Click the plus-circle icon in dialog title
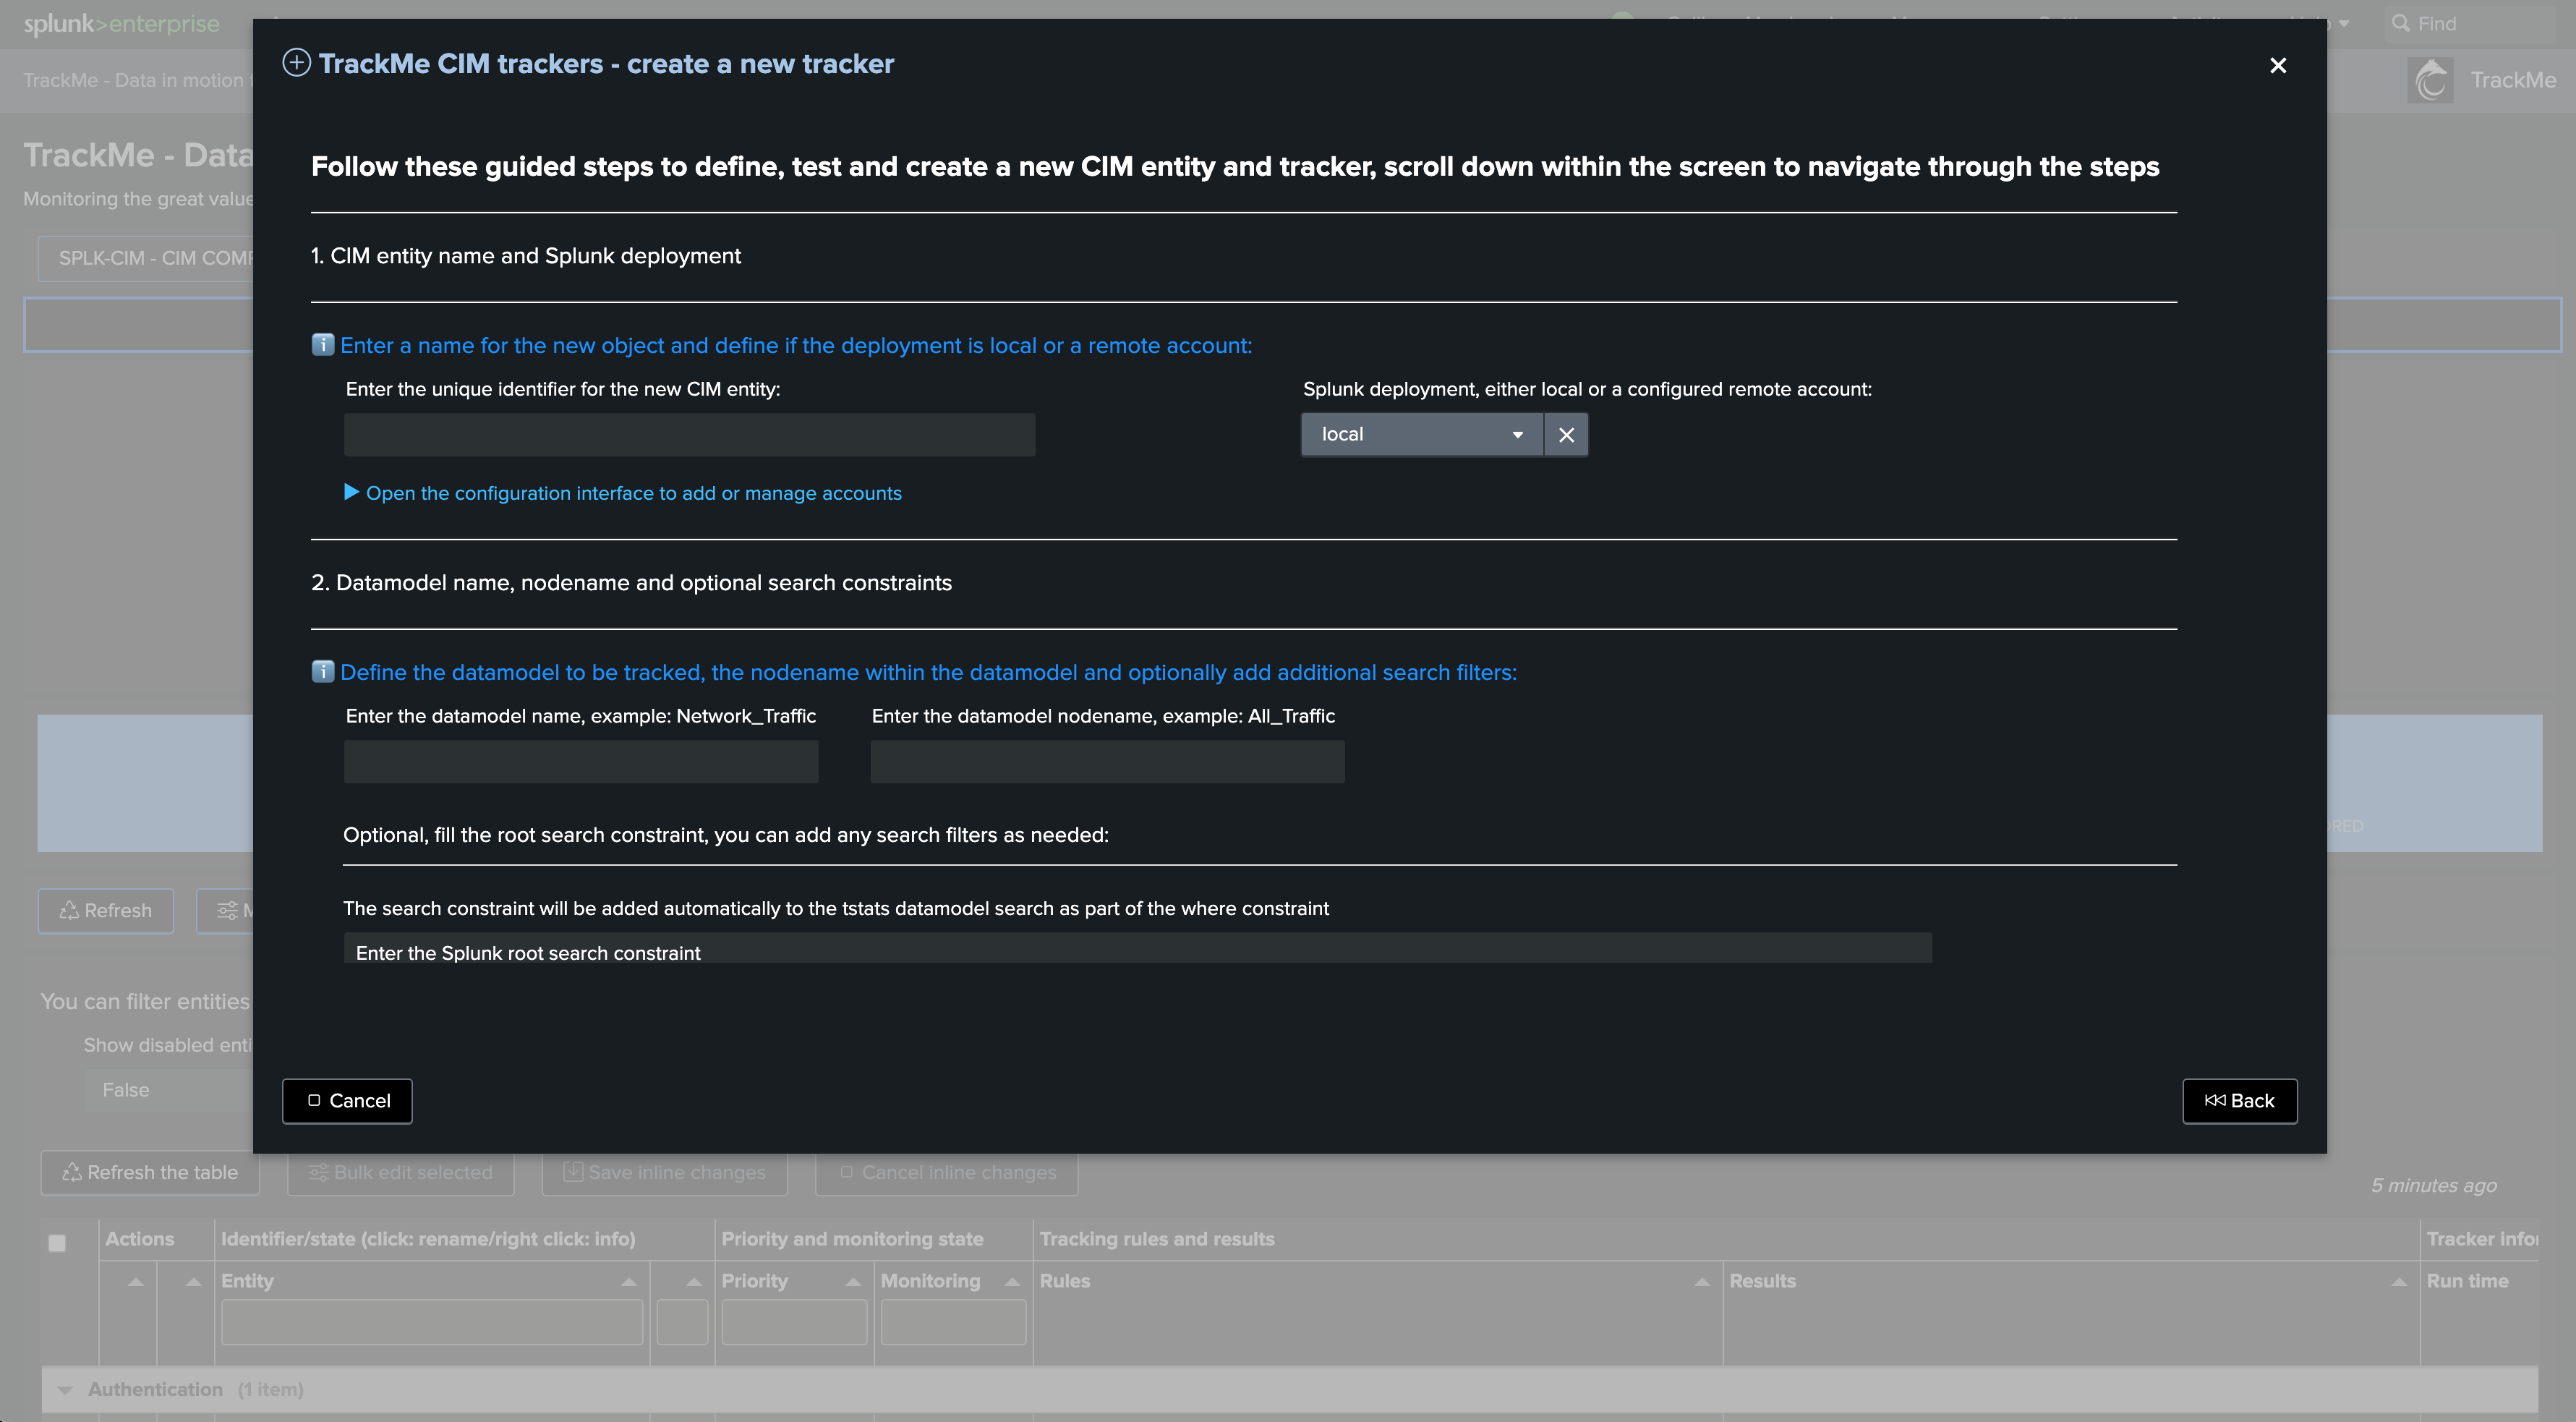 296,64
